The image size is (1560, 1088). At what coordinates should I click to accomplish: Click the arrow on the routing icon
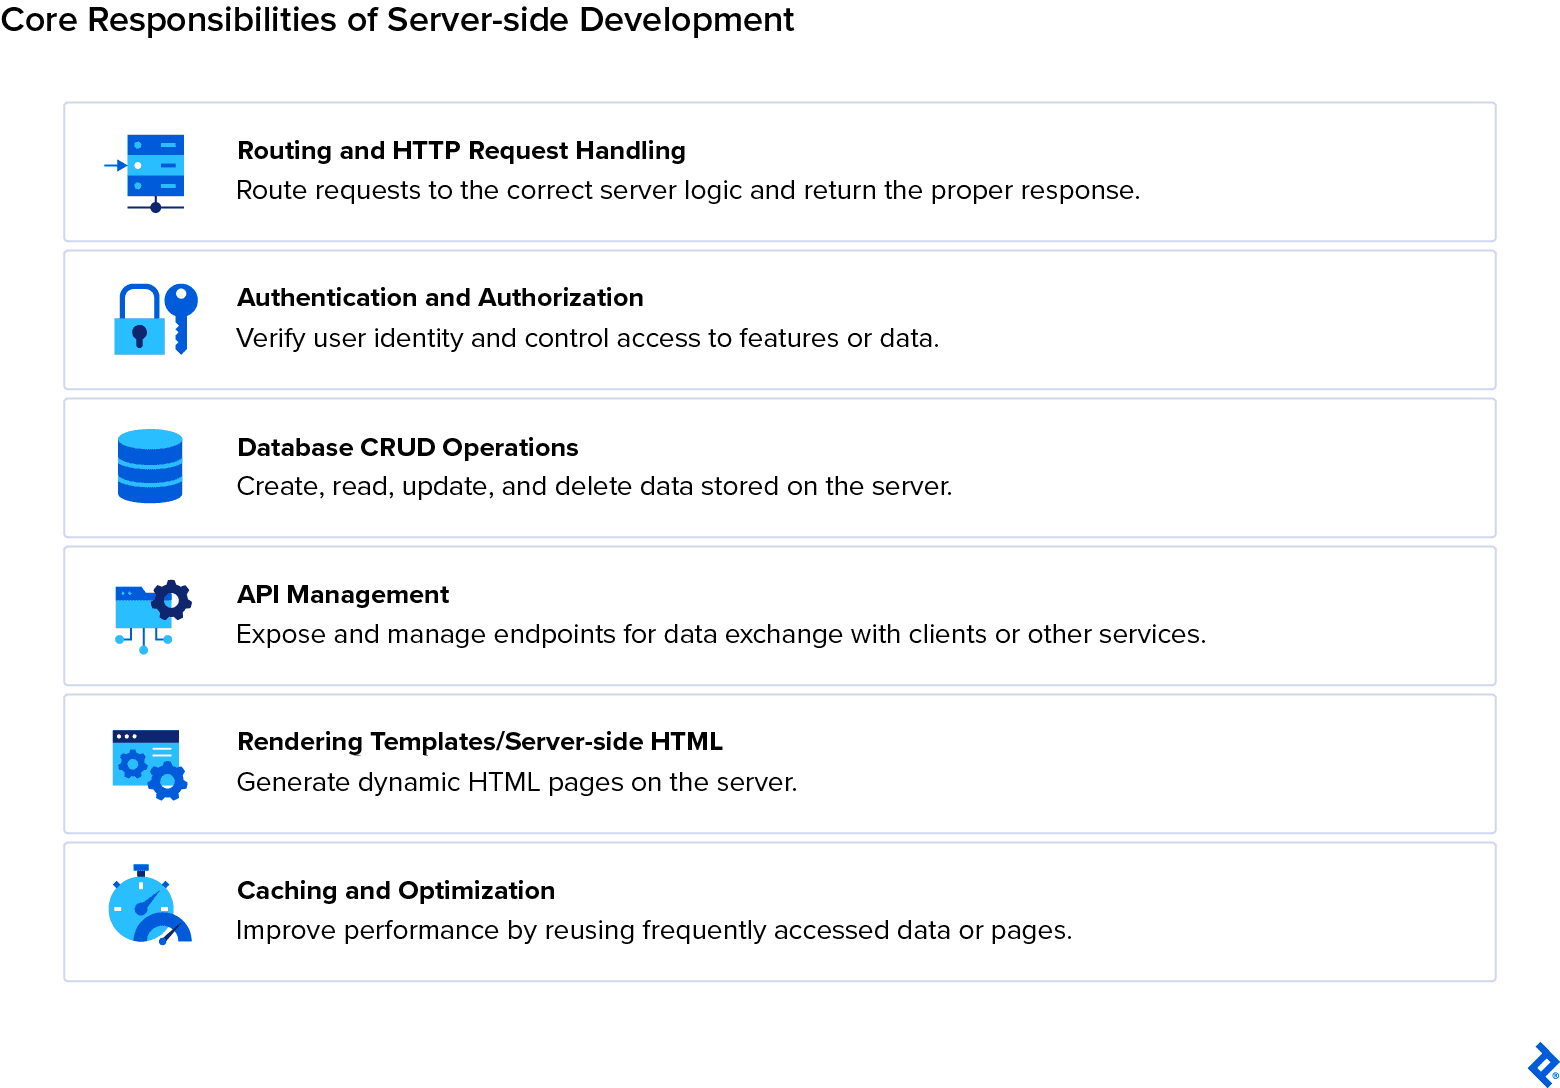pyautogui.click(x=113, y=162)
